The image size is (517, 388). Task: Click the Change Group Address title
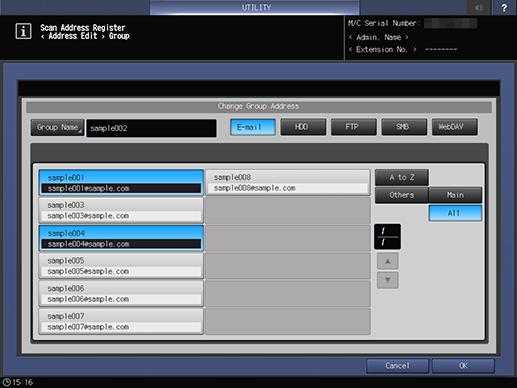pyautogui.click(x=258, y=106)
